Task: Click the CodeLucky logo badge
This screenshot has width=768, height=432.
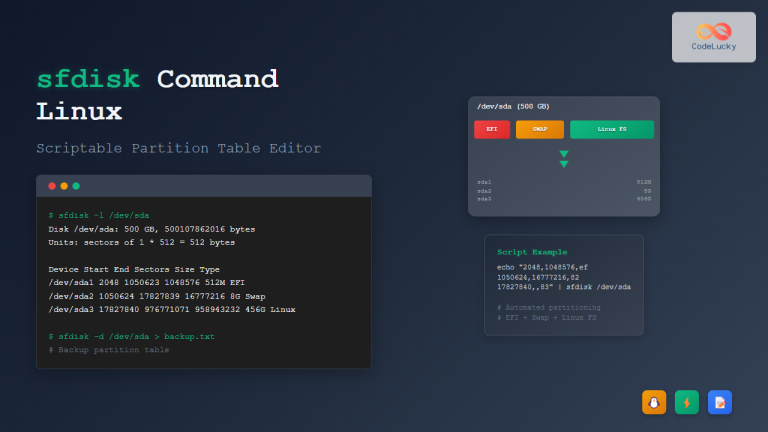Action: [713, 37]
